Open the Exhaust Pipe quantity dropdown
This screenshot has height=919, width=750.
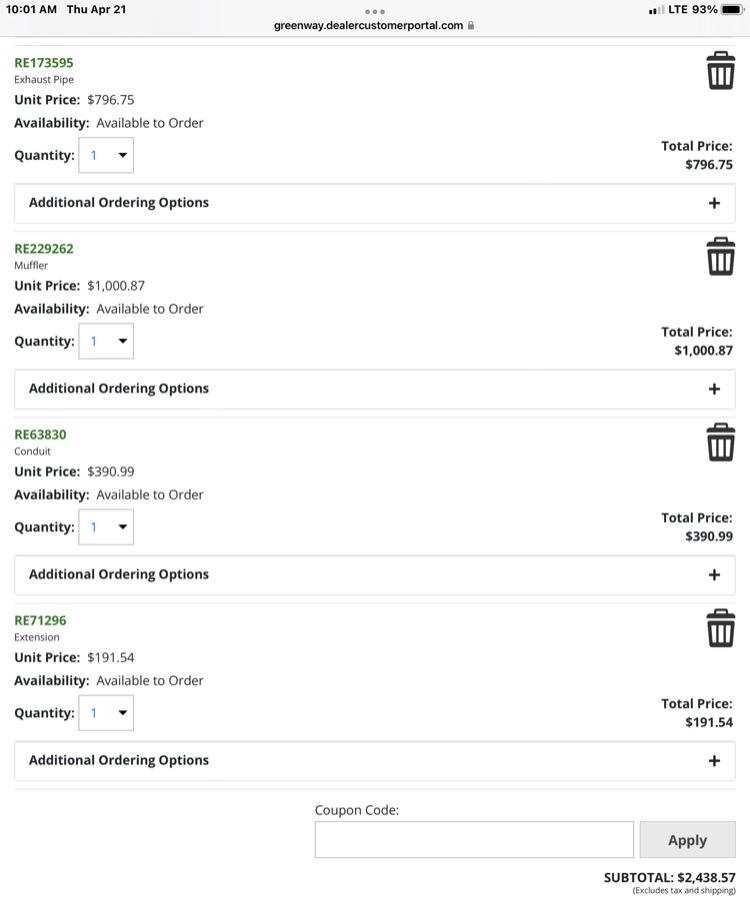pos(106,155)
